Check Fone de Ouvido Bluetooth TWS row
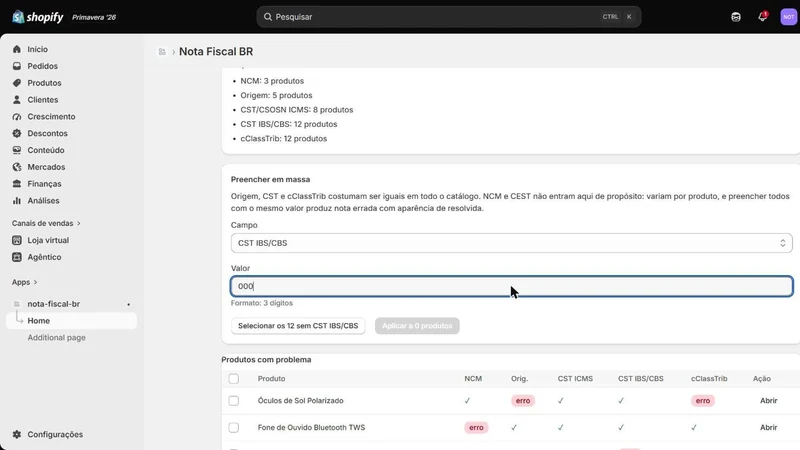This screenshot has height=450, width=800. click(234, 428)
